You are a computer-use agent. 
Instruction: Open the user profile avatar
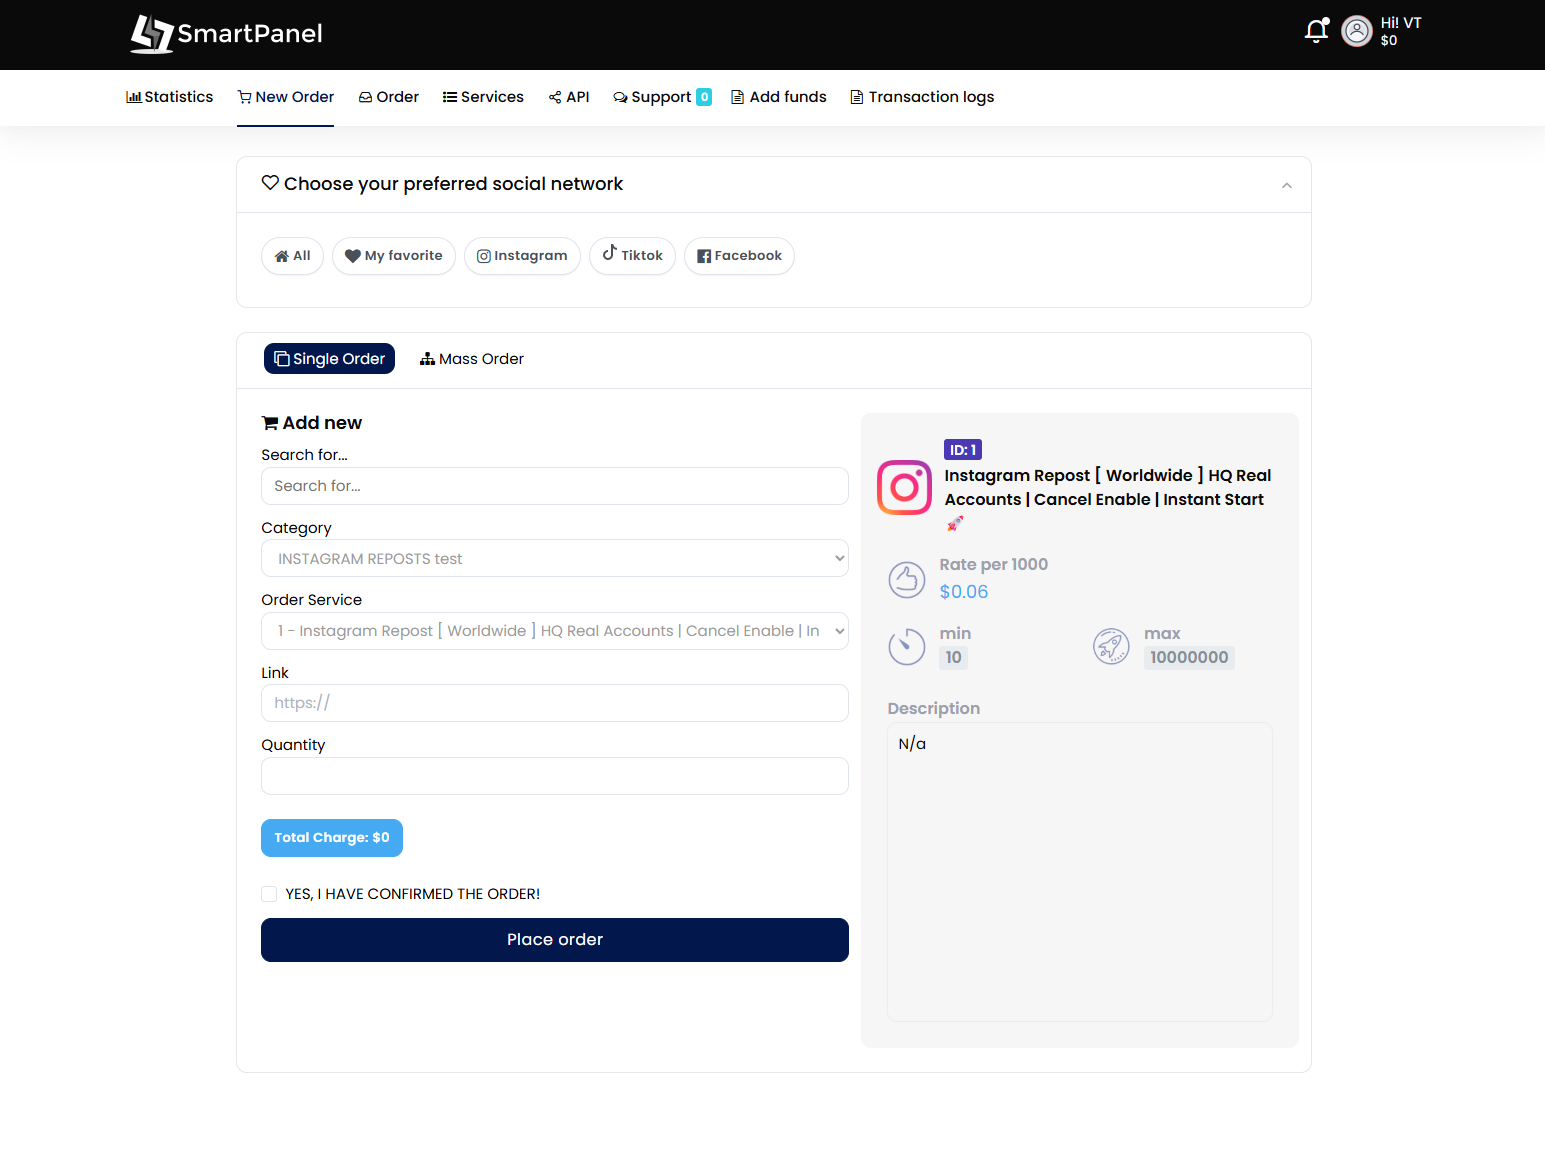1356,32
